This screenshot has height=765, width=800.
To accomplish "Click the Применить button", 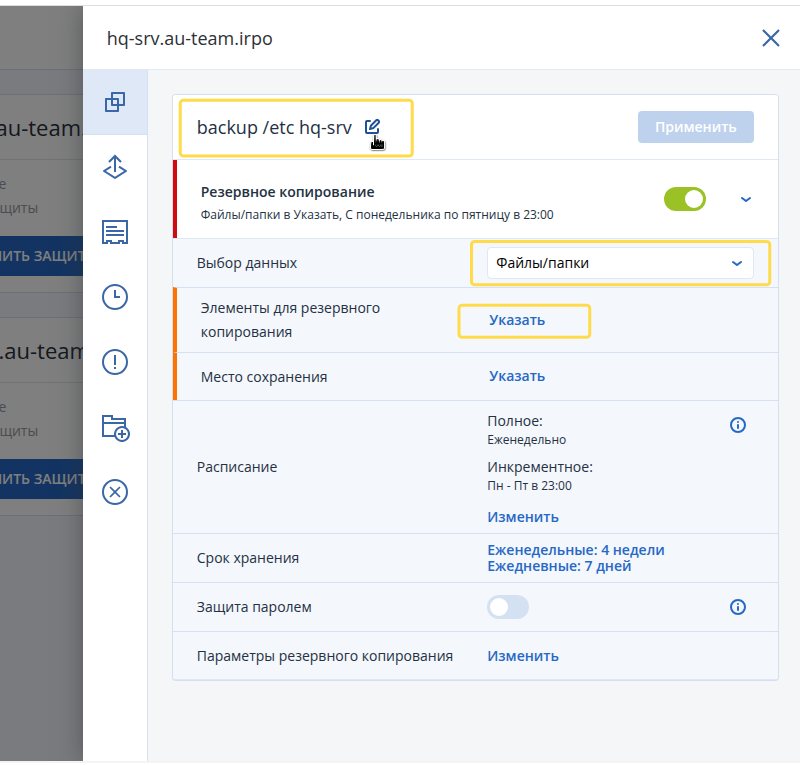I will click(695, 127).
